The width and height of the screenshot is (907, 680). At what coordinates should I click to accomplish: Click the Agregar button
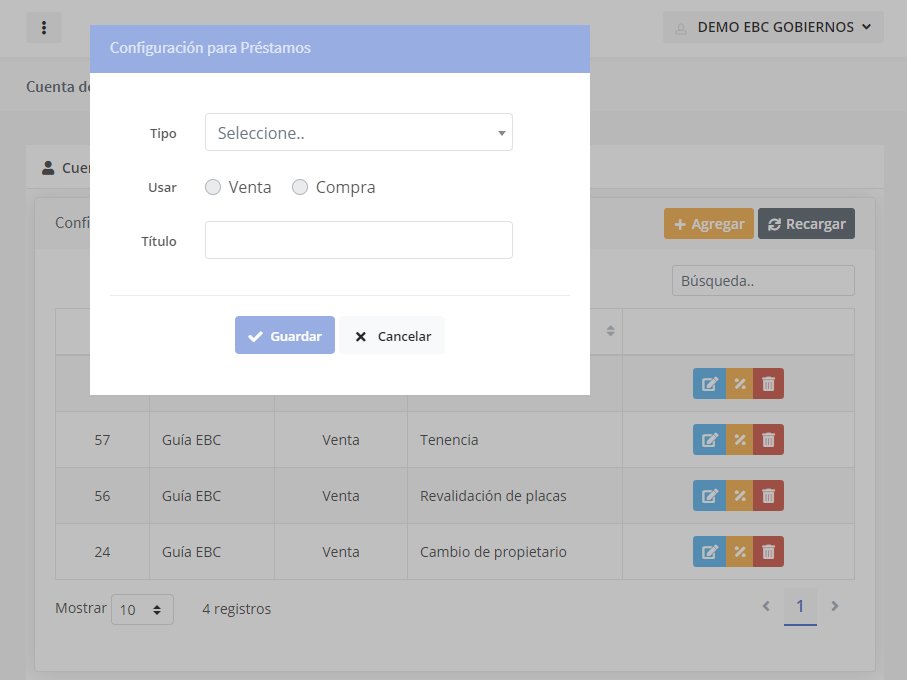pos(708,224)
